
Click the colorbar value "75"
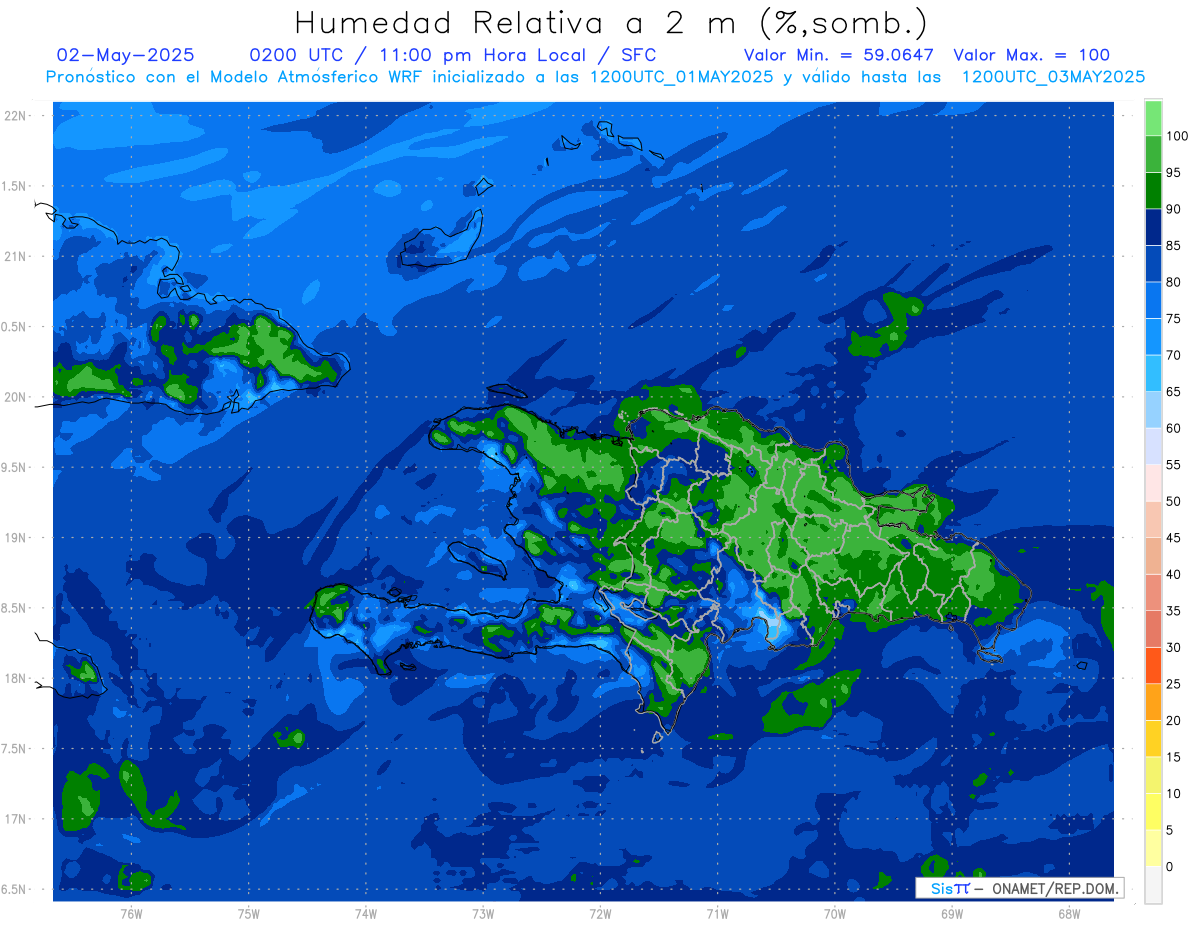click(x=1173, y=319)
